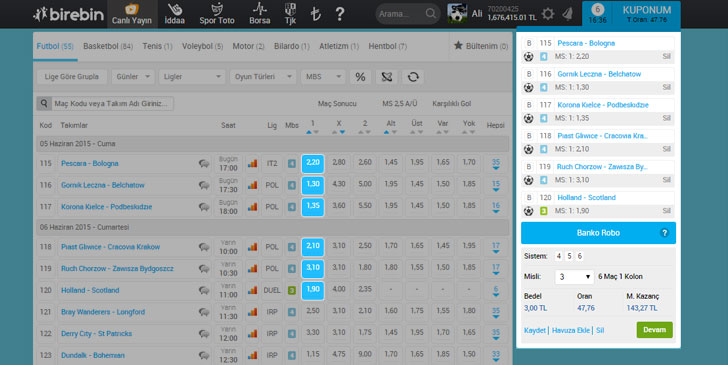
Task: Open the Piast Gliwice - Cracovia Krakow match link
Action: [110, 247]
